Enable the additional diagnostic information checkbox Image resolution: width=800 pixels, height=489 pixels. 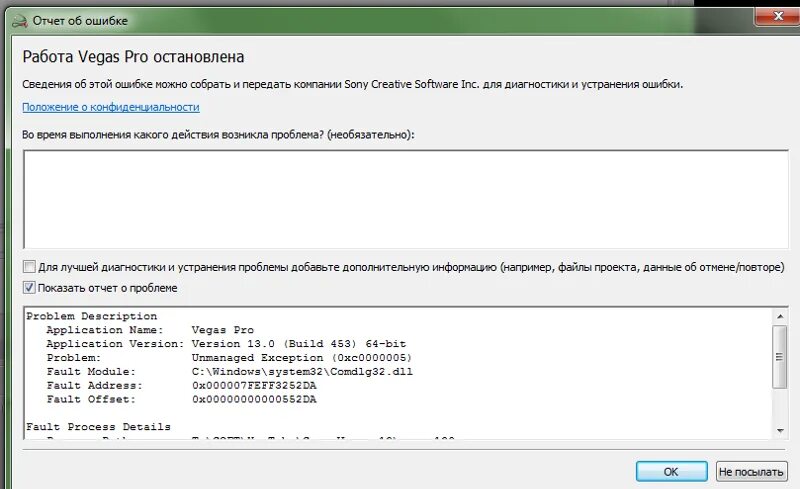tap(29, 267)
